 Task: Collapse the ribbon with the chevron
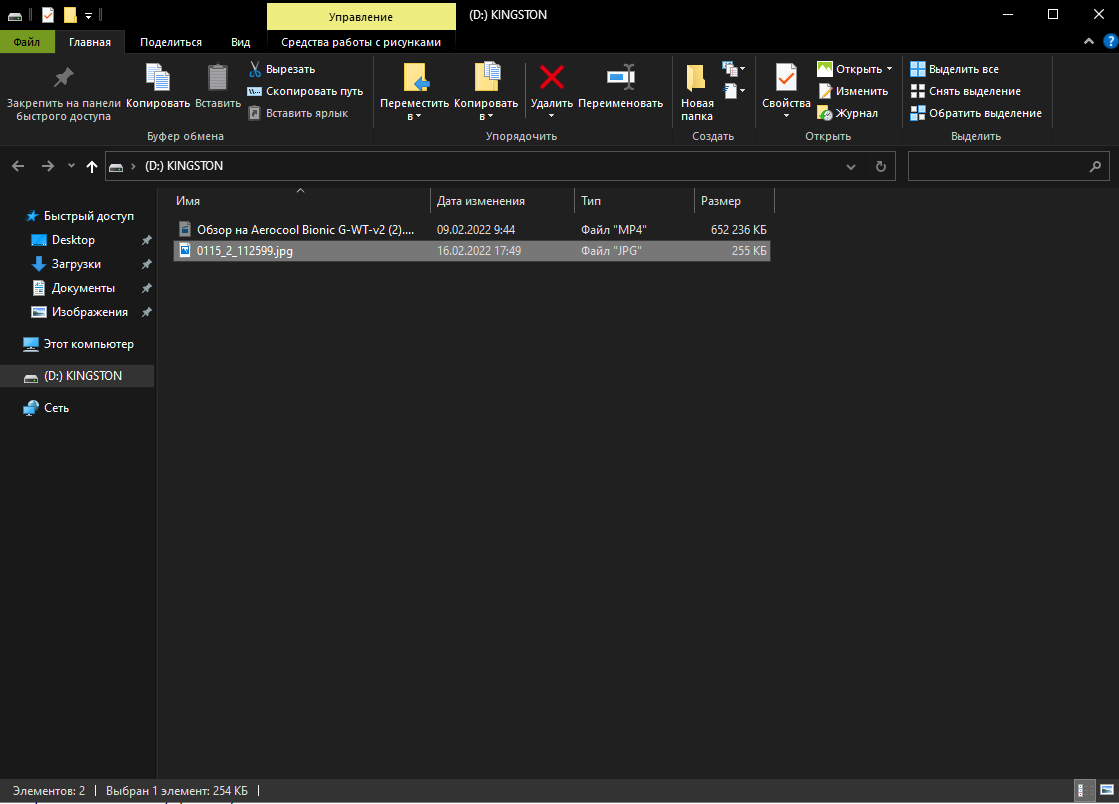[x=1089, y=41]
